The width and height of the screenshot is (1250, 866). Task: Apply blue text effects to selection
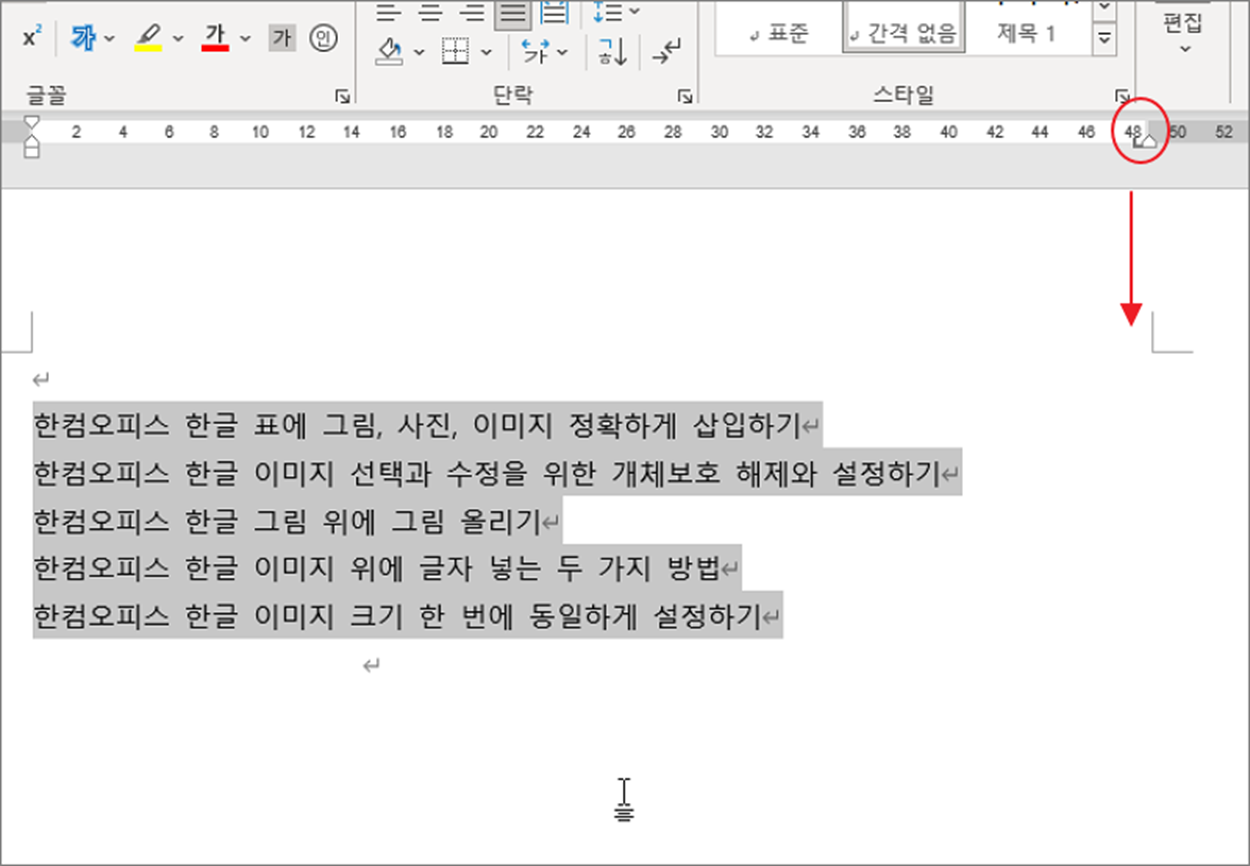pyautogui.click(x=83, y=39)
